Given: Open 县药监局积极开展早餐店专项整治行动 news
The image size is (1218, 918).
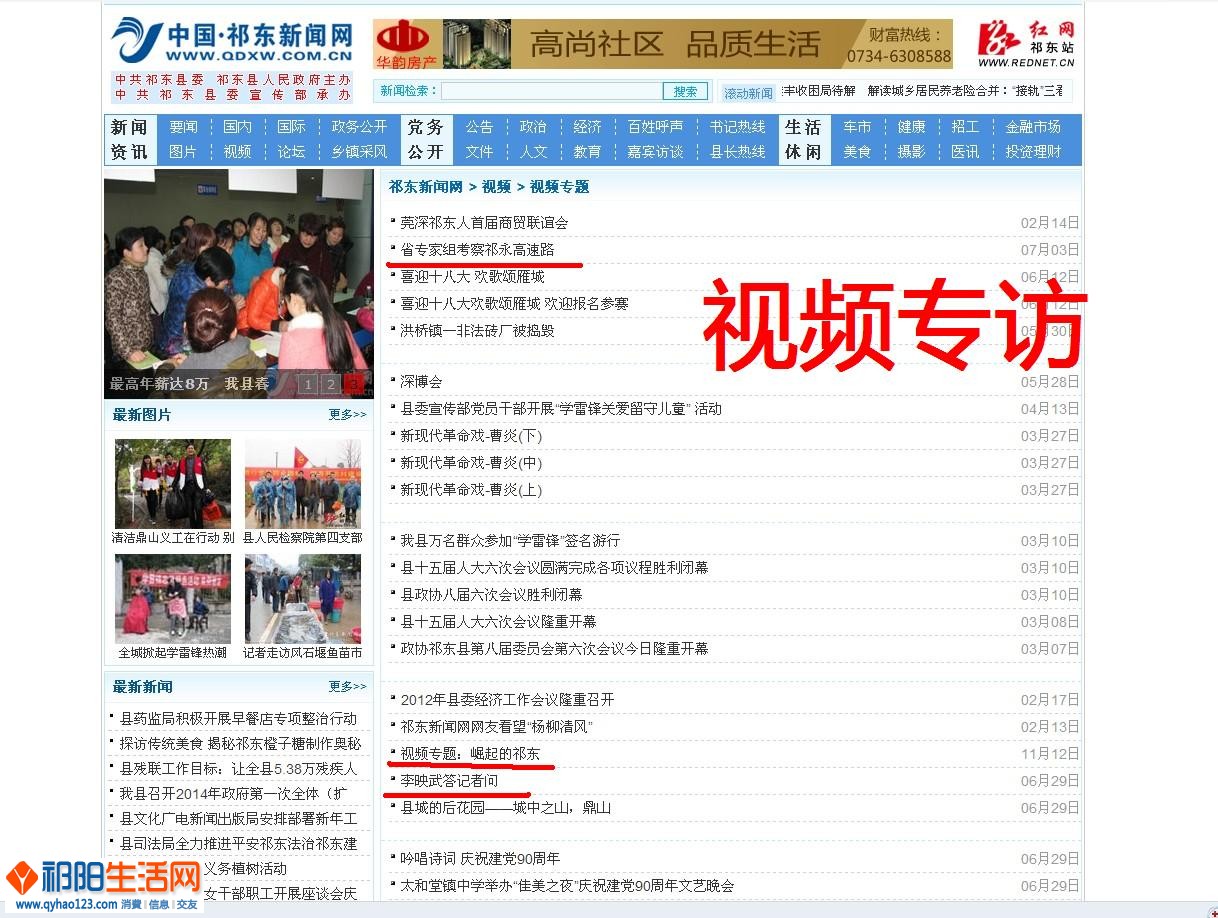Looking at the screenshot, I should click(x=237, y=719).
